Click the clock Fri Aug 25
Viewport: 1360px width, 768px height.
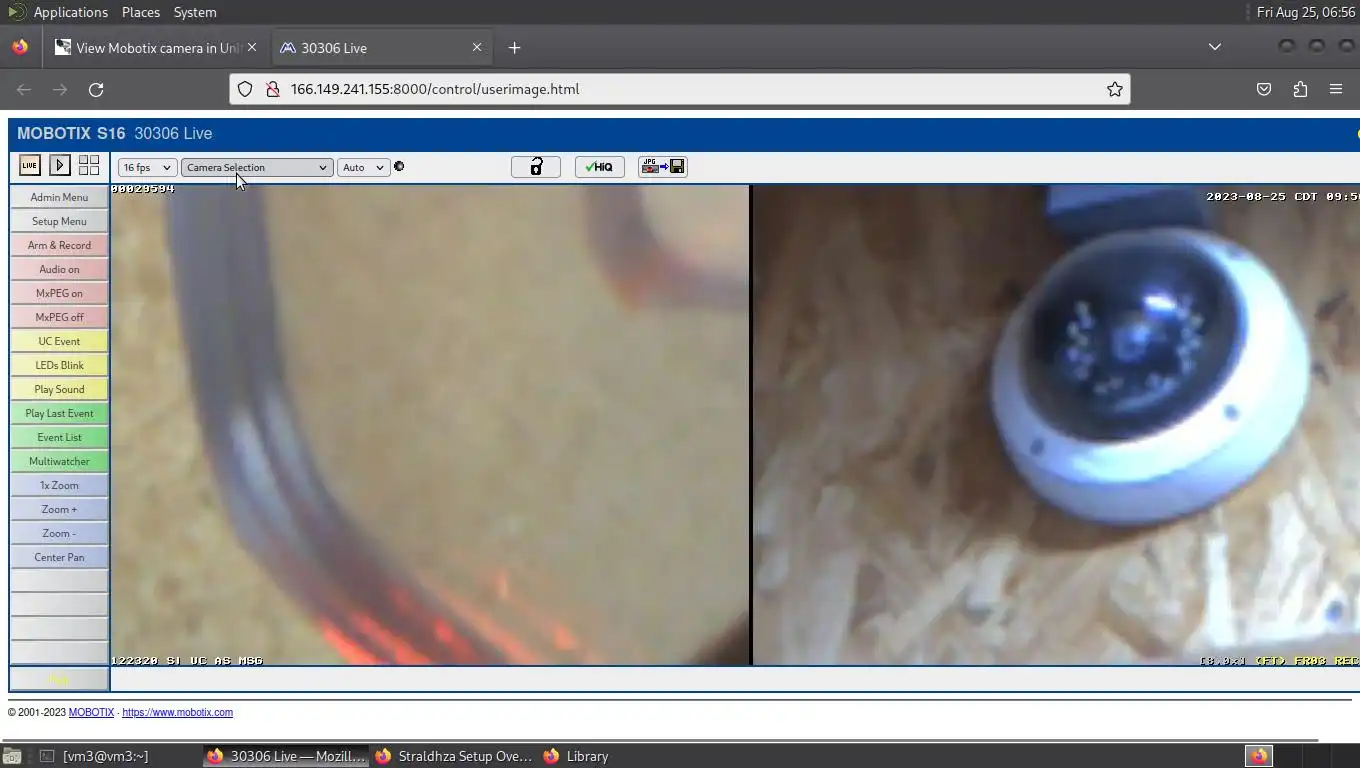(x=1305, y=12)
